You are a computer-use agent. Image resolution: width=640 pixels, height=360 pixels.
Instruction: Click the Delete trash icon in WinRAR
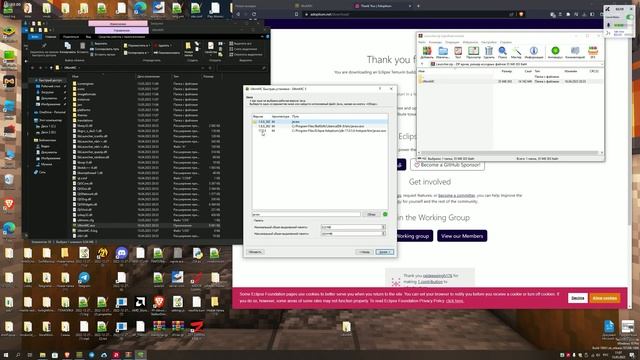(x=489, y=52)
